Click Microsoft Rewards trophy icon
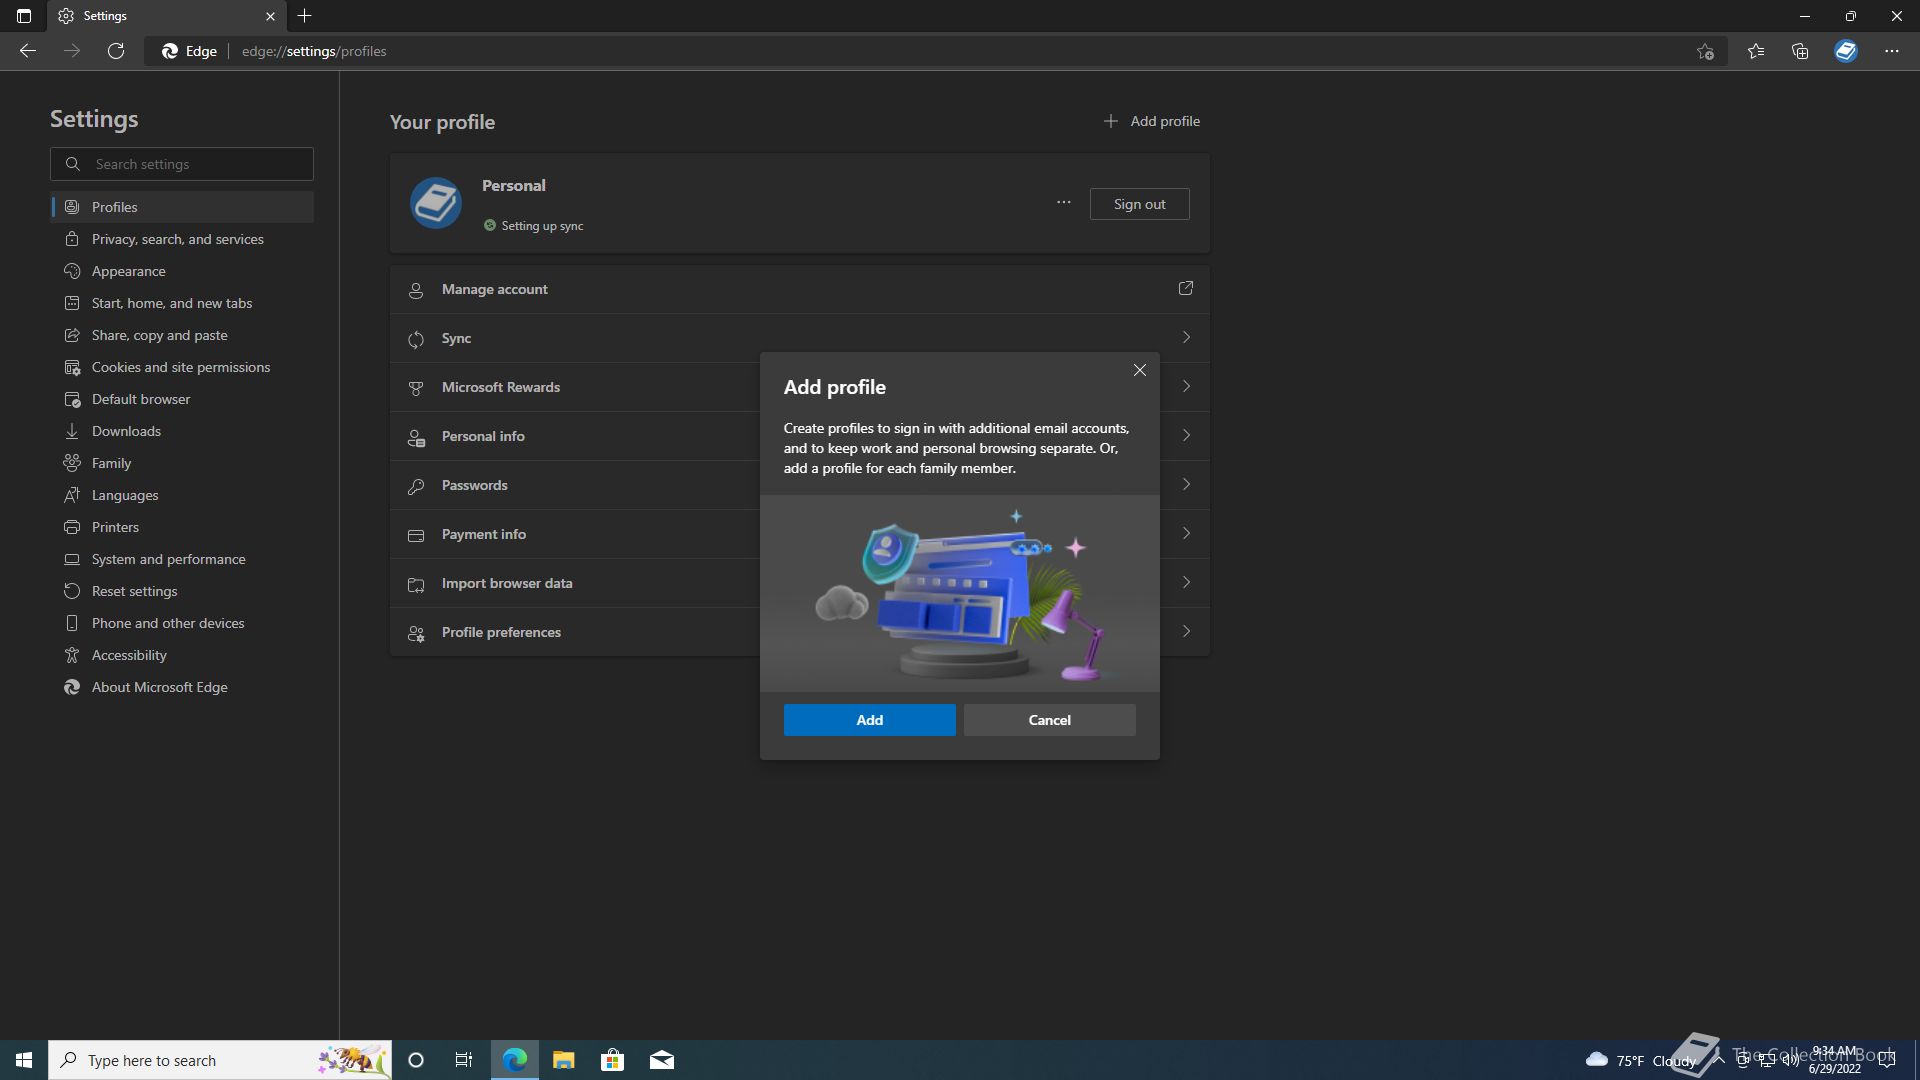Screen dimensions: 1920x1080 pyautogui.click(x=416, y=388)
